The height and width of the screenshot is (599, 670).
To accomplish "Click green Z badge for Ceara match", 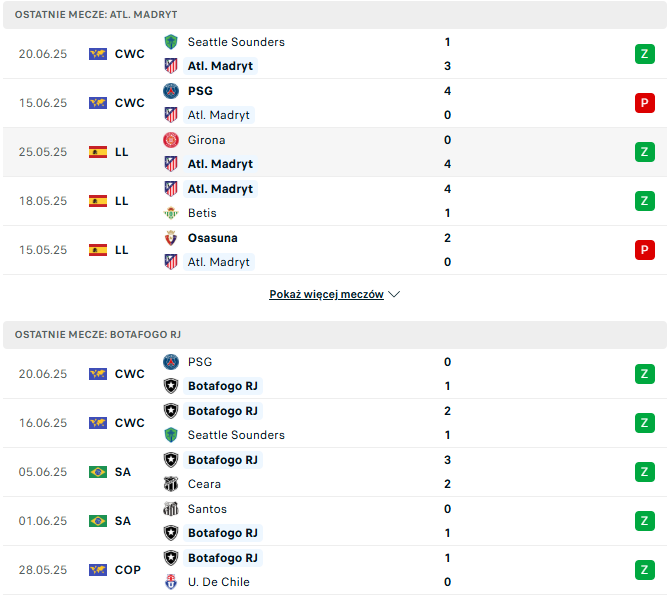I will point(645,472).
